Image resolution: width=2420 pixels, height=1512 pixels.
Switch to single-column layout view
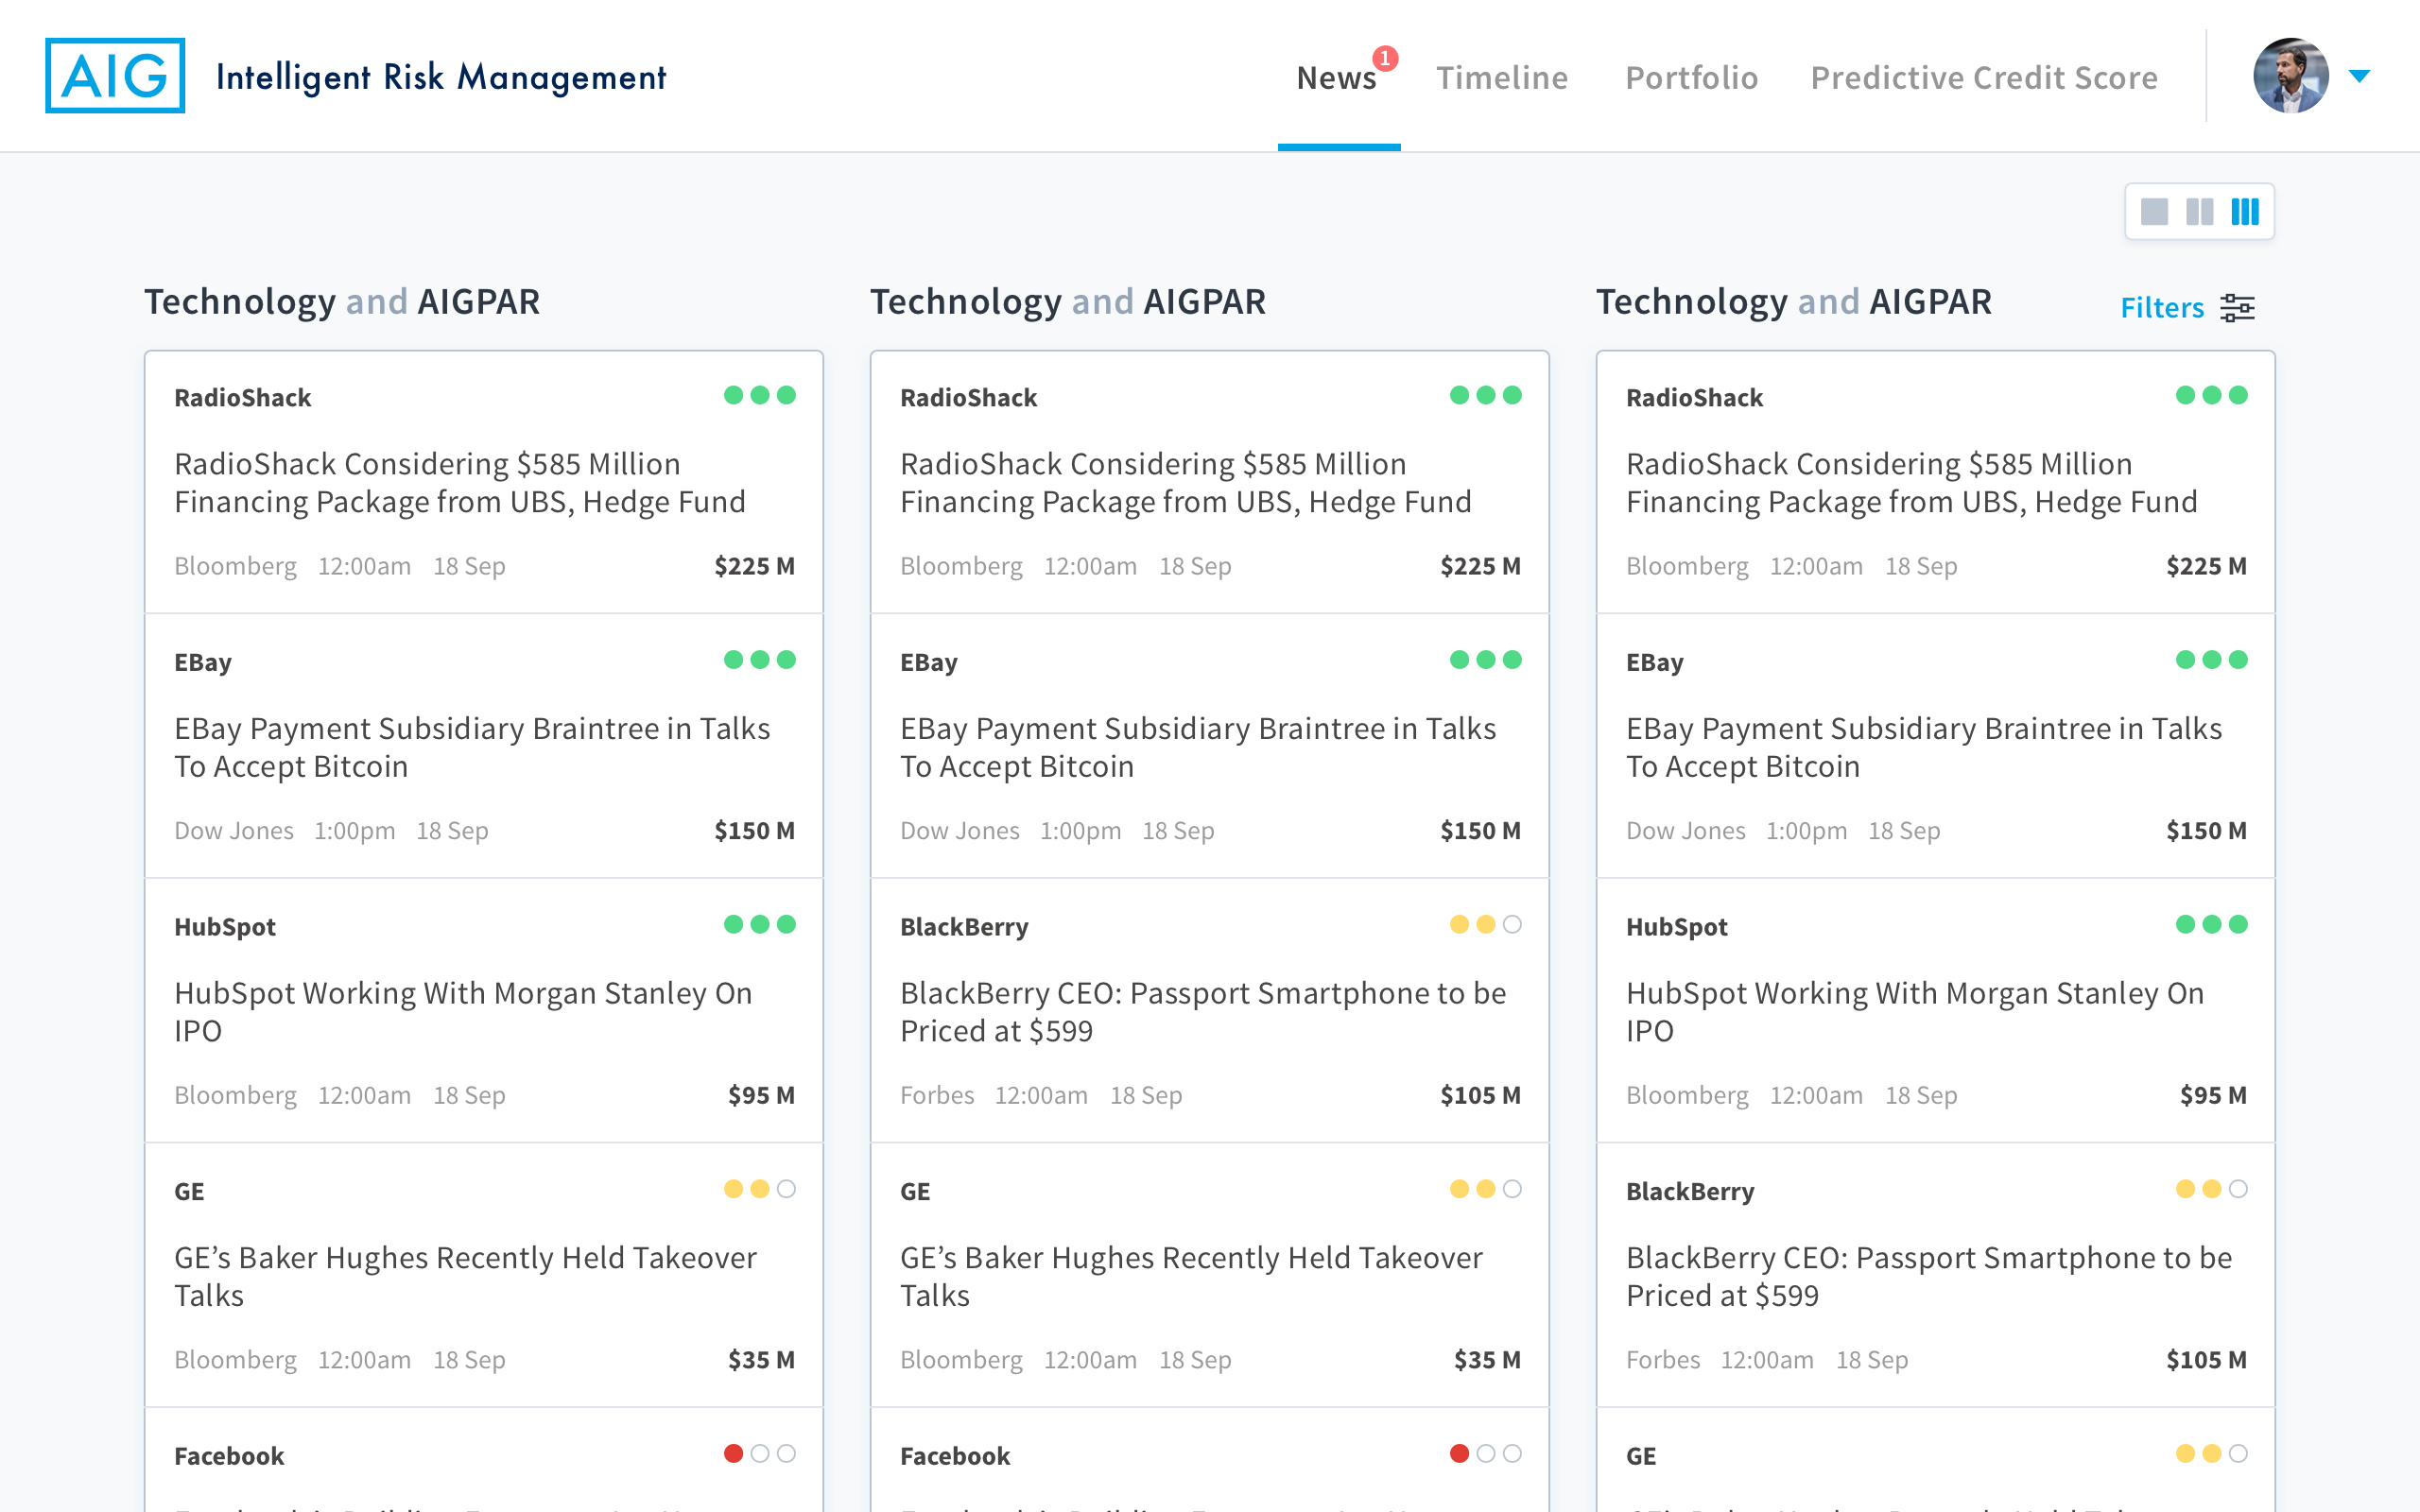pos(2154,212)
